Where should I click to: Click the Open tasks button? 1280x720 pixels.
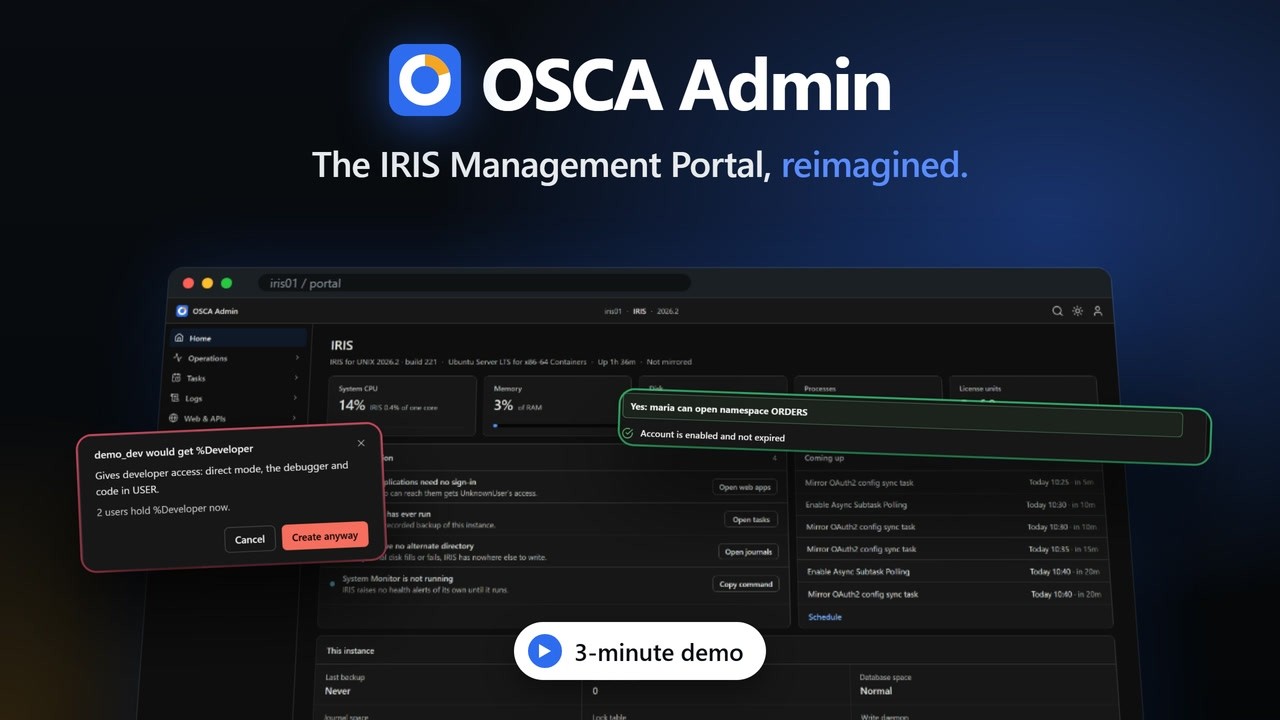tap(751, 519)
